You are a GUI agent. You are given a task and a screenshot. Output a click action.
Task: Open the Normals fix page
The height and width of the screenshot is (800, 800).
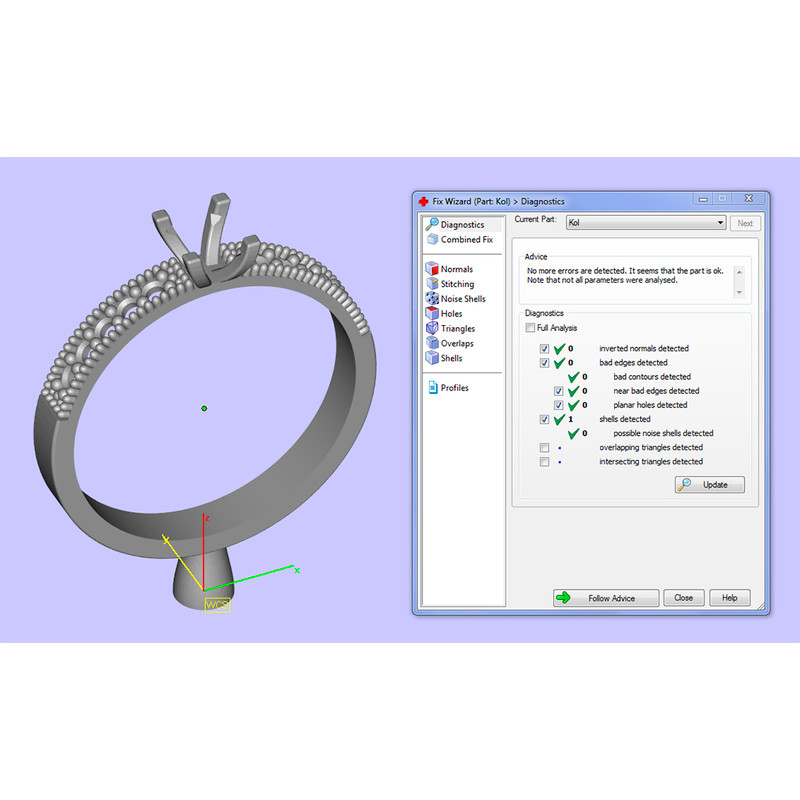coord(456,269)
